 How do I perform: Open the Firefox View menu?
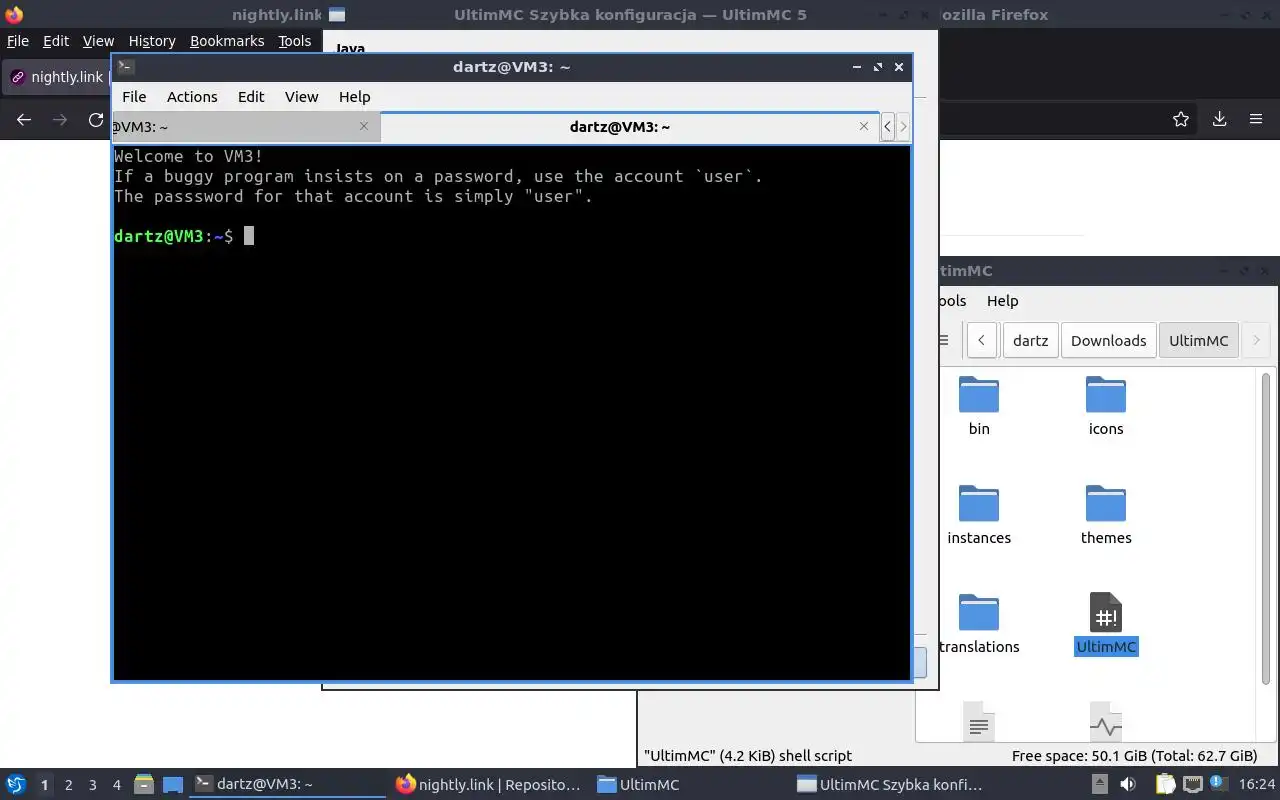(x=98, y=41)
